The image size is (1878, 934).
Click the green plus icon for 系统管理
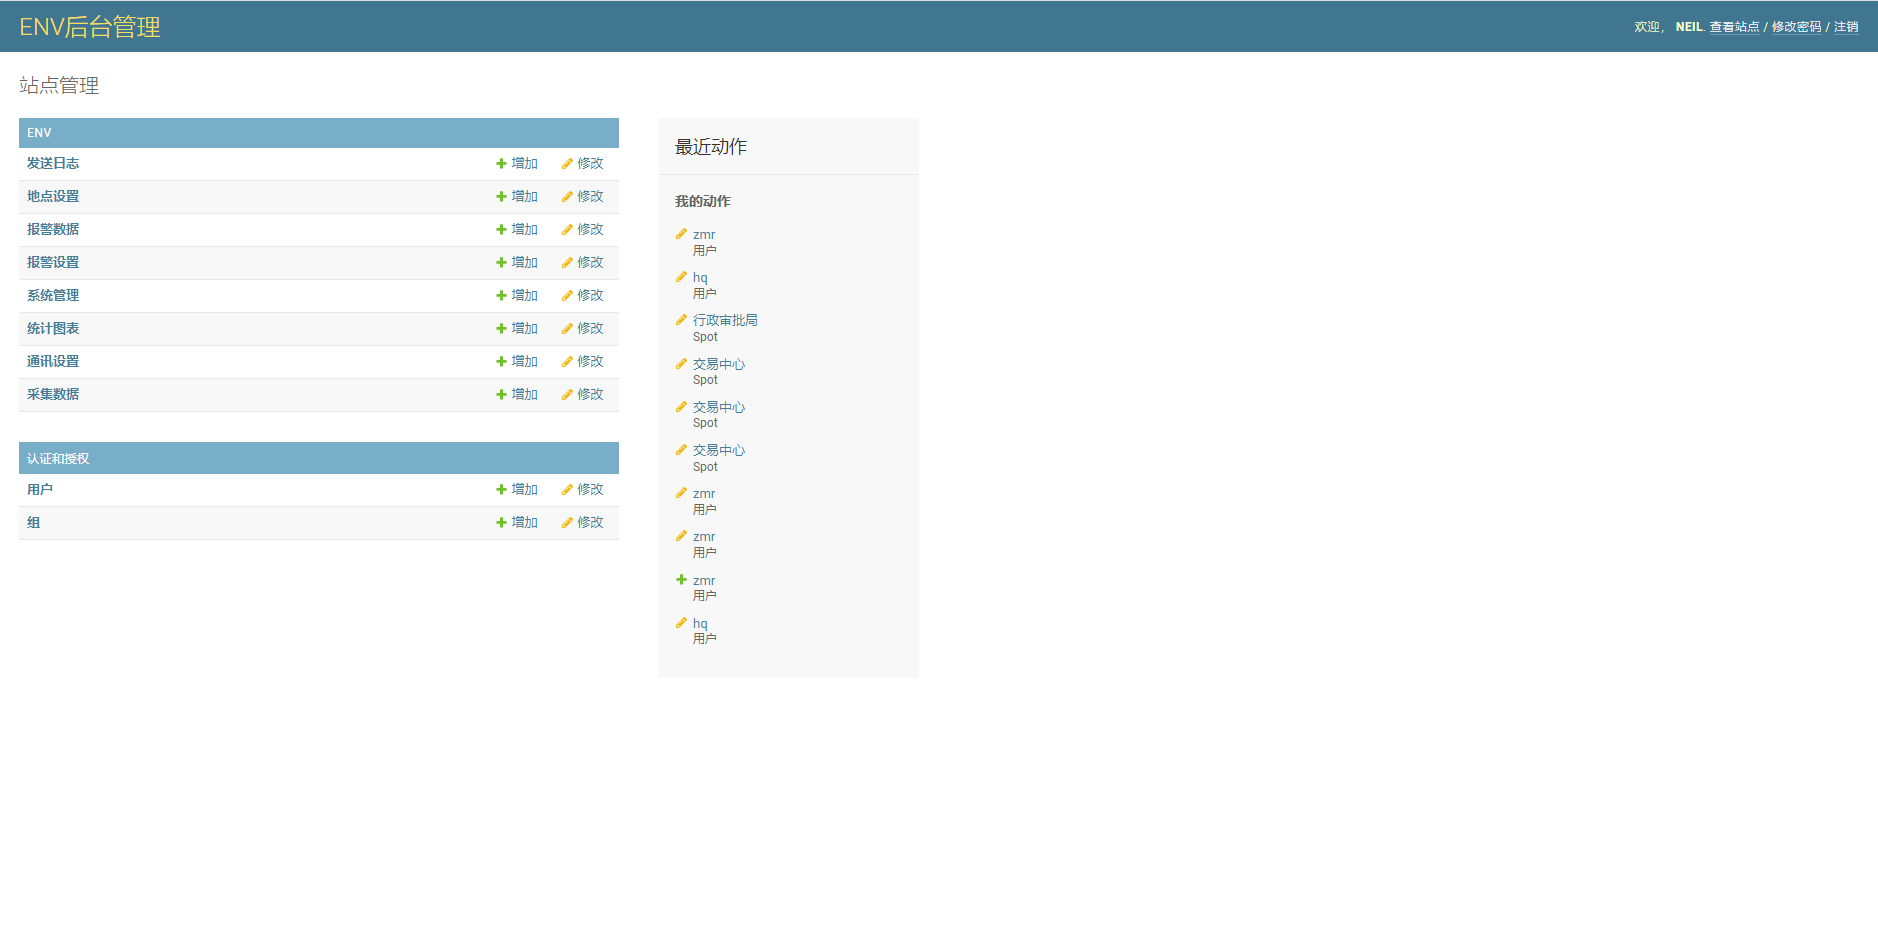tap(501, 296)
